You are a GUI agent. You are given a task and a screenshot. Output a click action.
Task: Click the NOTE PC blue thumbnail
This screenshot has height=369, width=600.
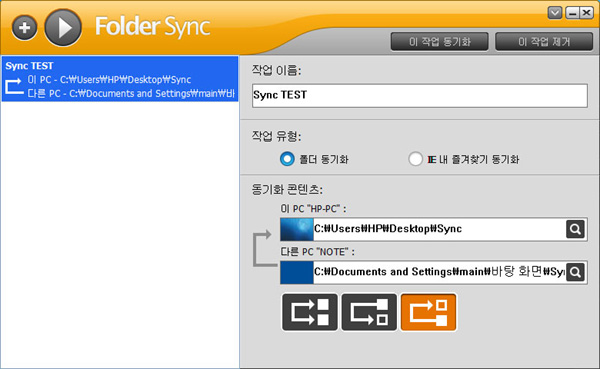297,272
